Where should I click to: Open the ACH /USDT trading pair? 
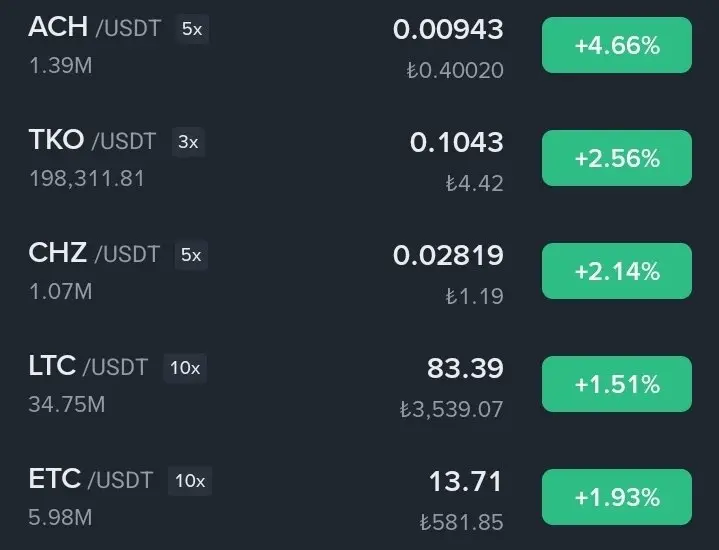(x=94, y=27)
